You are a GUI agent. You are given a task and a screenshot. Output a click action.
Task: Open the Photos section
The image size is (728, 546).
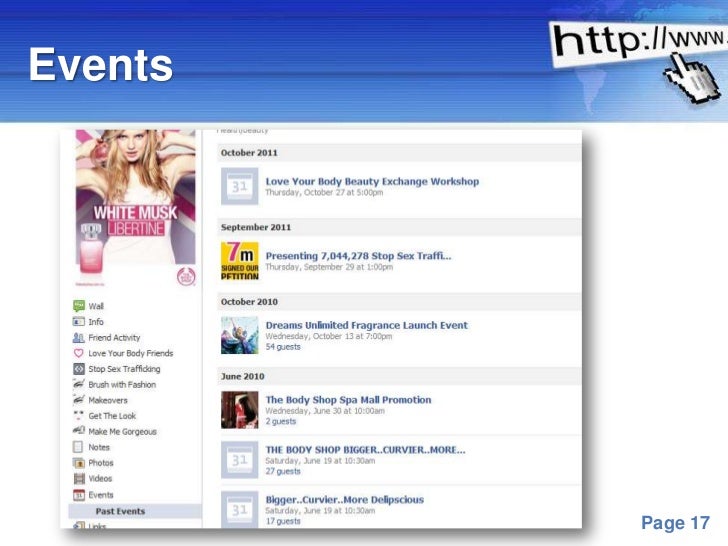click(x=101, y=463)
